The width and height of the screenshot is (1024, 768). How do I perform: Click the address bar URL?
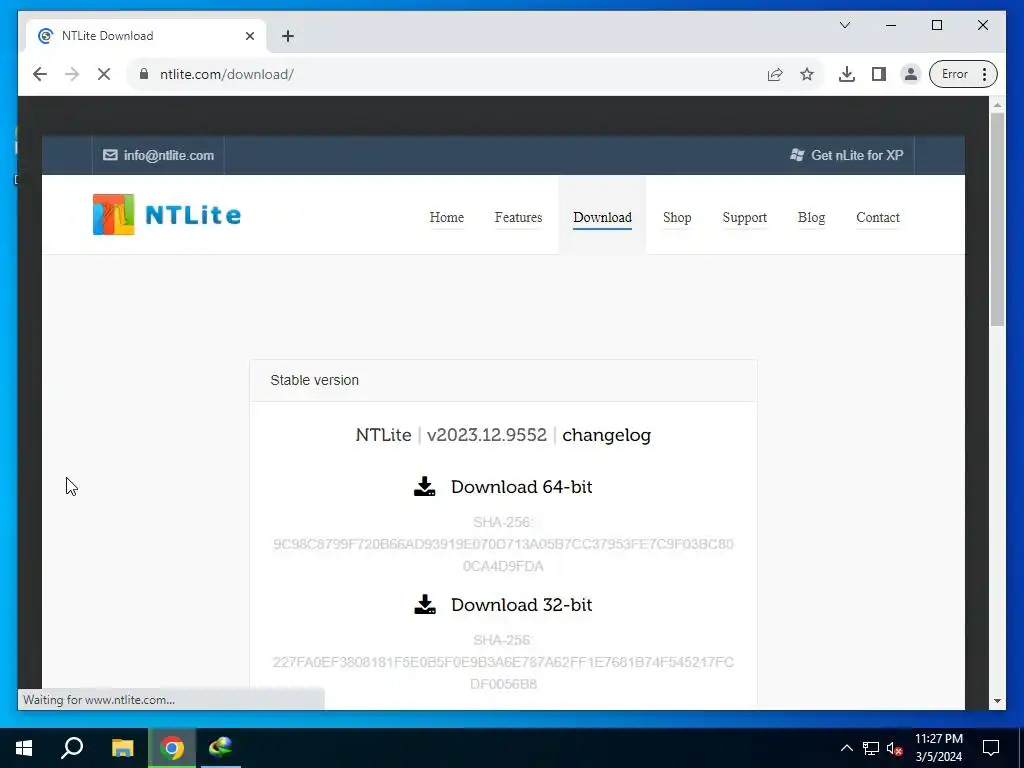[227, 74]
